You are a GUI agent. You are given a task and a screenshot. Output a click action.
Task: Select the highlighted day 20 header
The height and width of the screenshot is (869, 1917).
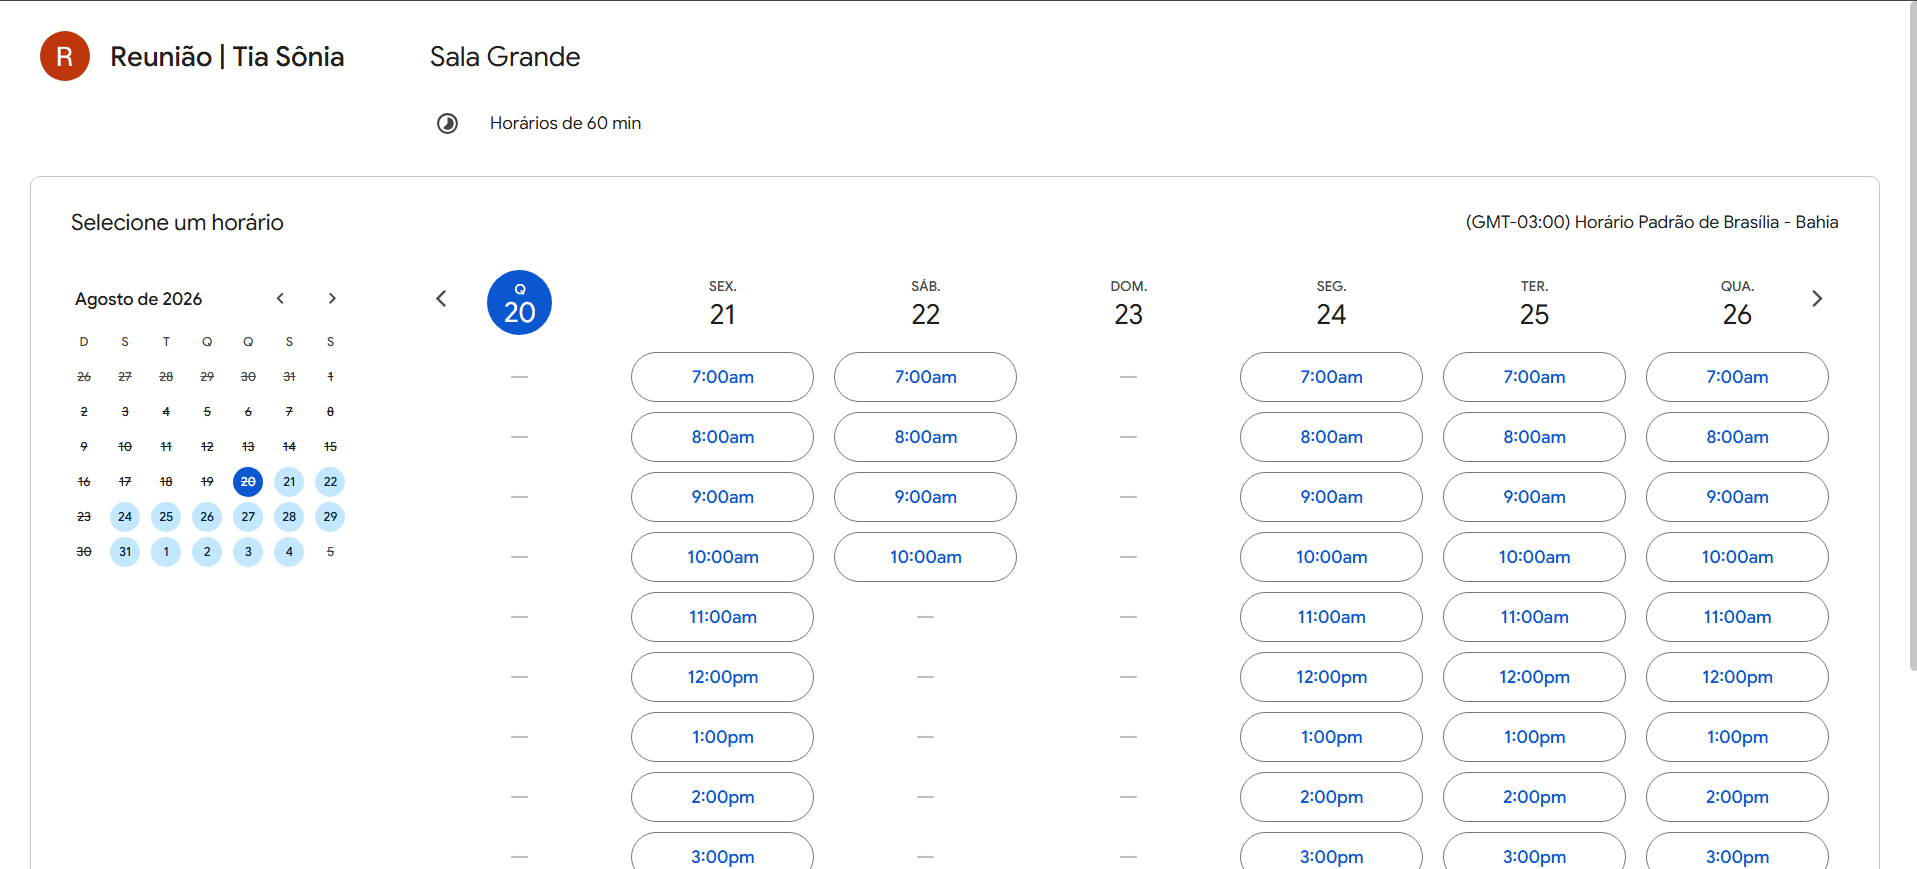tap(519, 302)
